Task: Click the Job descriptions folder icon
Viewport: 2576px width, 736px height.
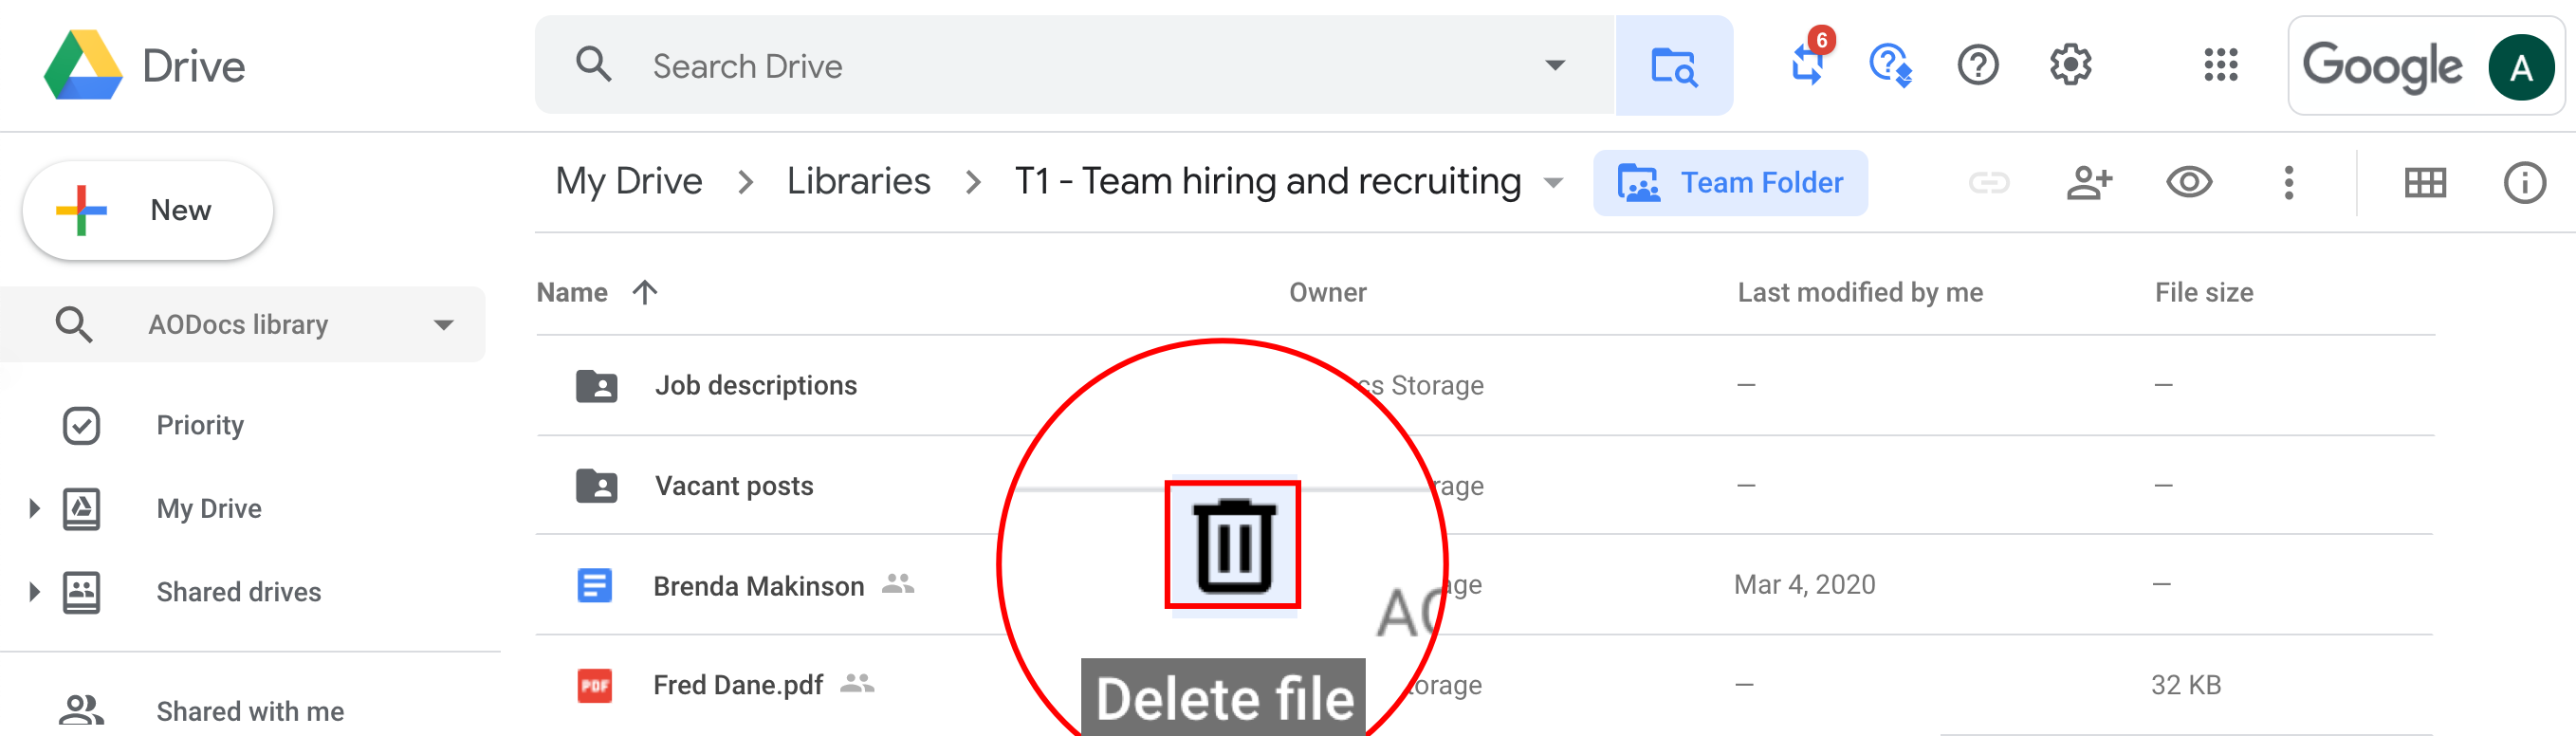Action: (x=597, y=386)
